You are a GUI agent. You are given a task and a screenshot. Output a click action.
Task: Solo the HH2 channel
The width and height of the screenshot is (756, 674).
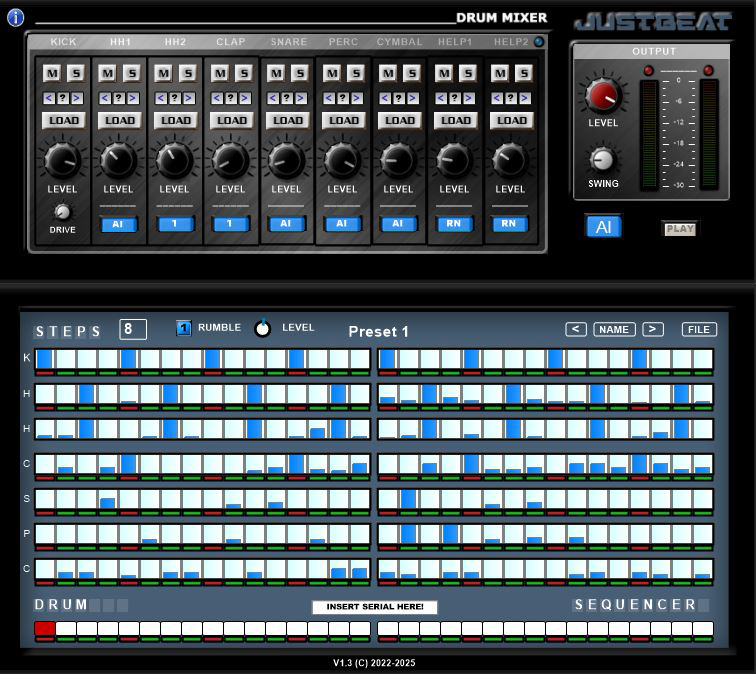pos(188,73)
